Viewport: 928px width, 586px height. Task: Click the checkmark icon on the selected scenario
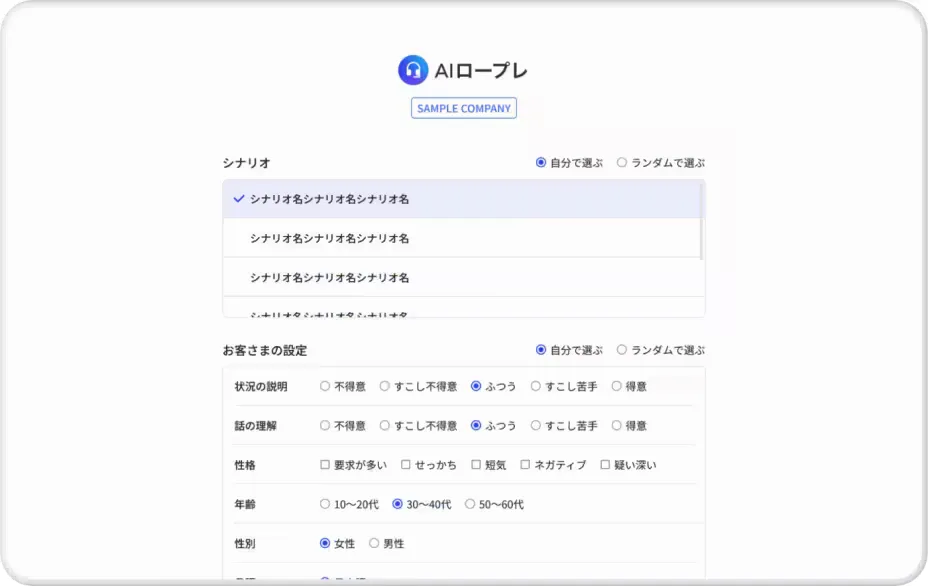(x=239, y=199)
